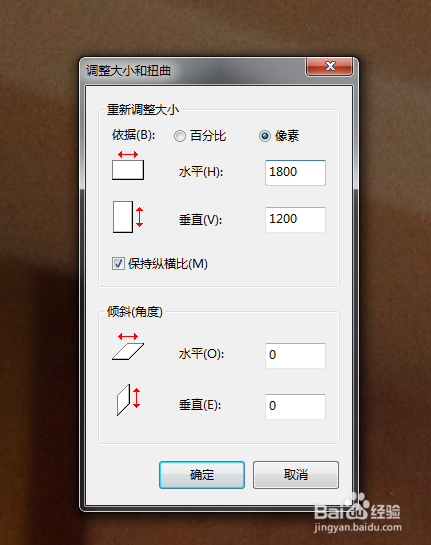Select the 百分比 radio button

click(x=180, y=136)
